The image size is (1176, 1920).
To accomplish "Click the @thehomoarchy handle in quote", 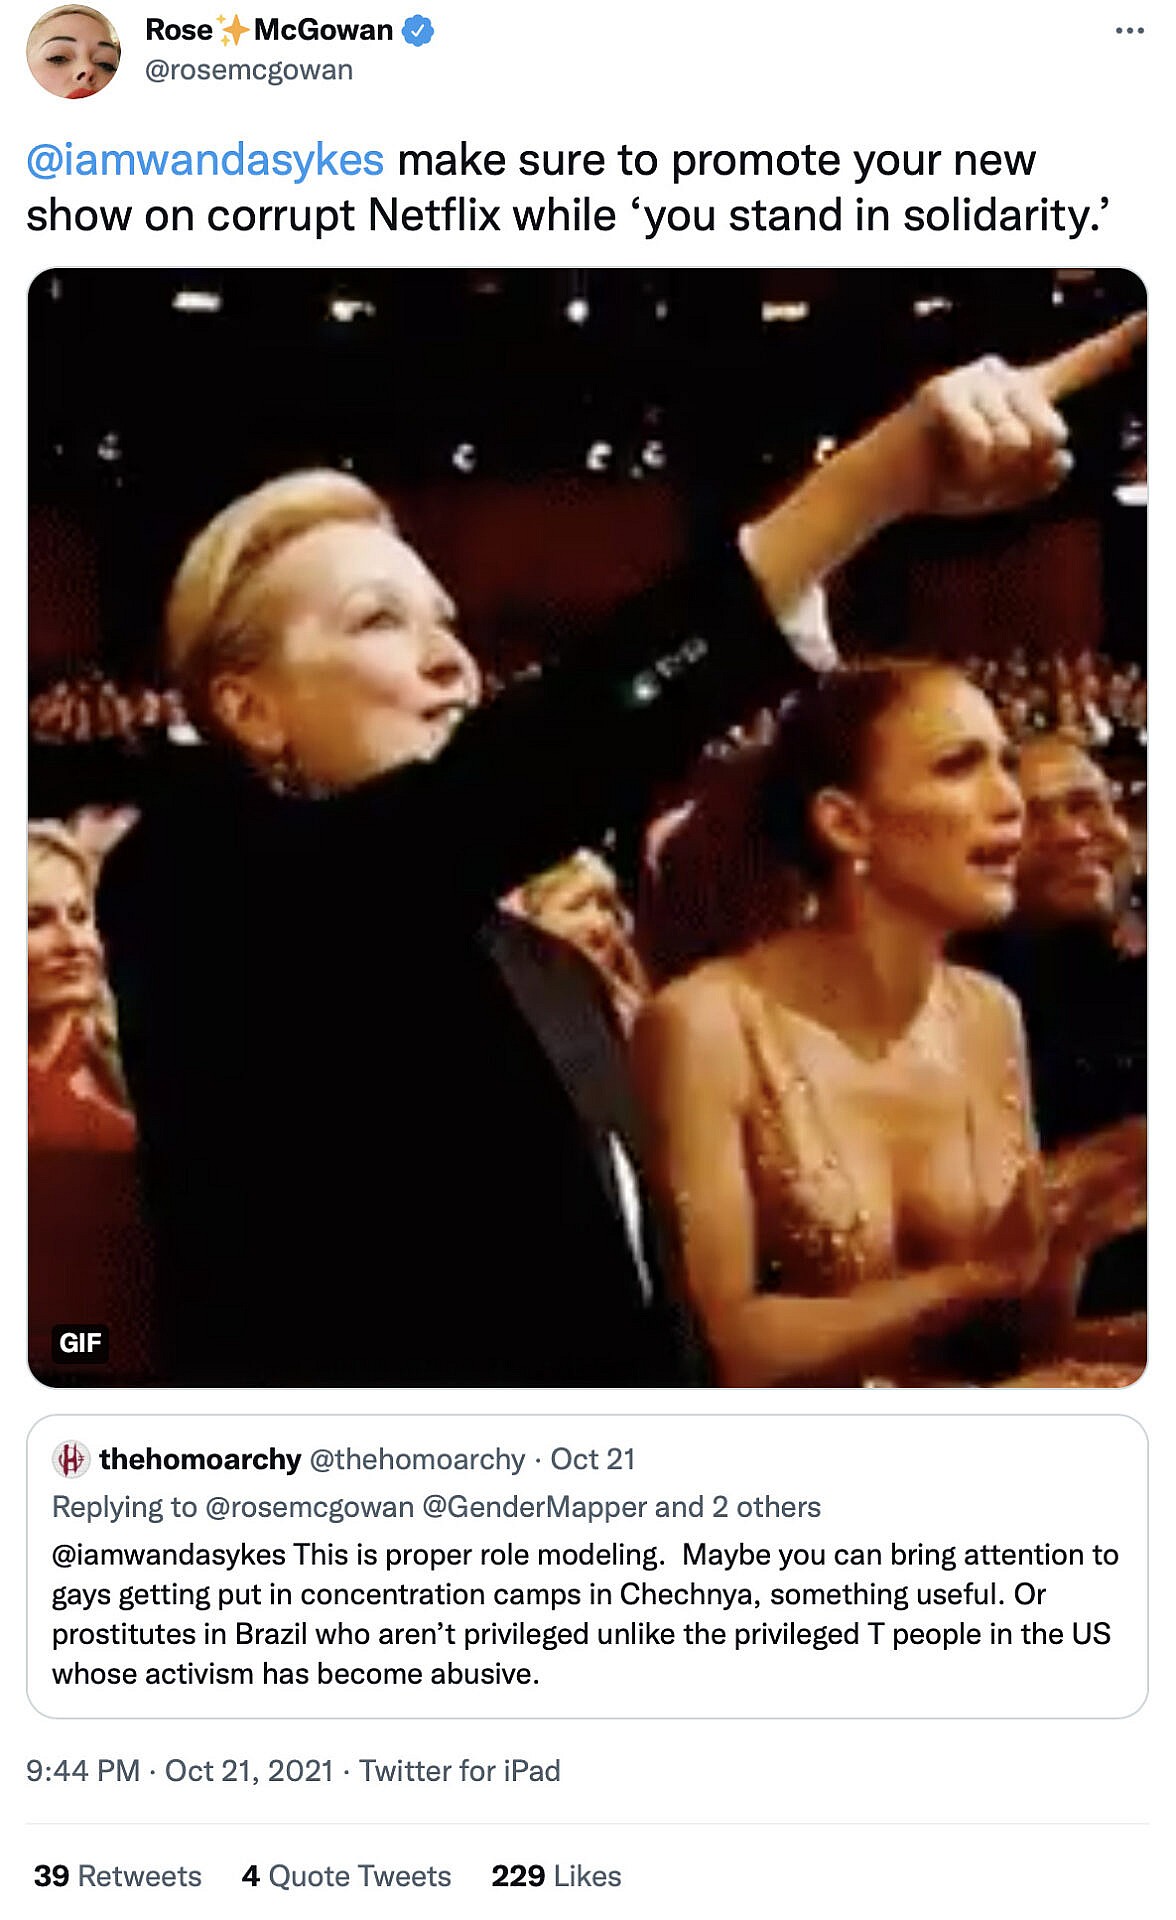I will [x=417, y=1459].
